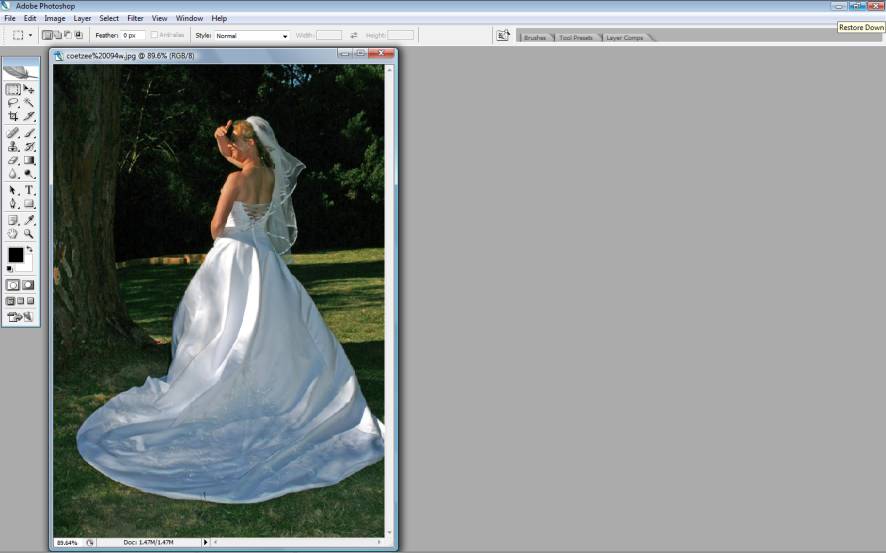The height and width of the screenshot is (553, 886).
Task: Reset default foreground and background colors
Action: click(x=9, y=269)
